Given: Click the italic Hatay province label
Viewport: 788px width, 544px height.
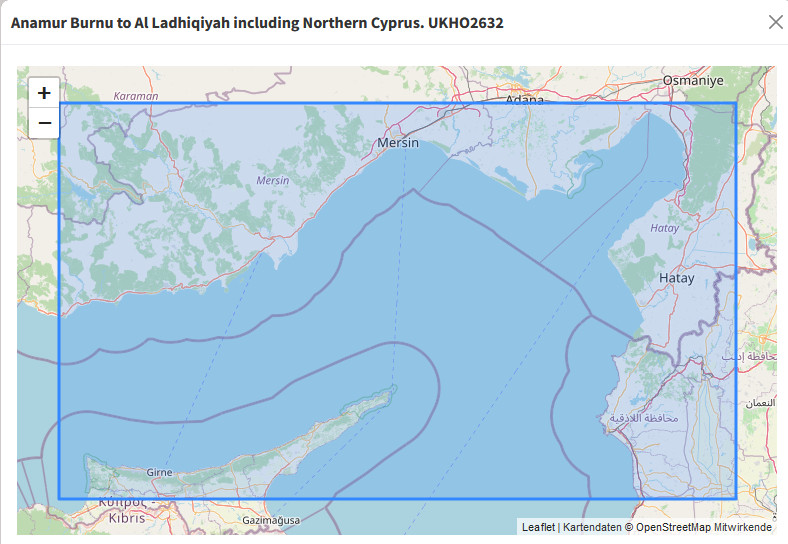Looking at the screenshot, I should click(x=664, y=228).
